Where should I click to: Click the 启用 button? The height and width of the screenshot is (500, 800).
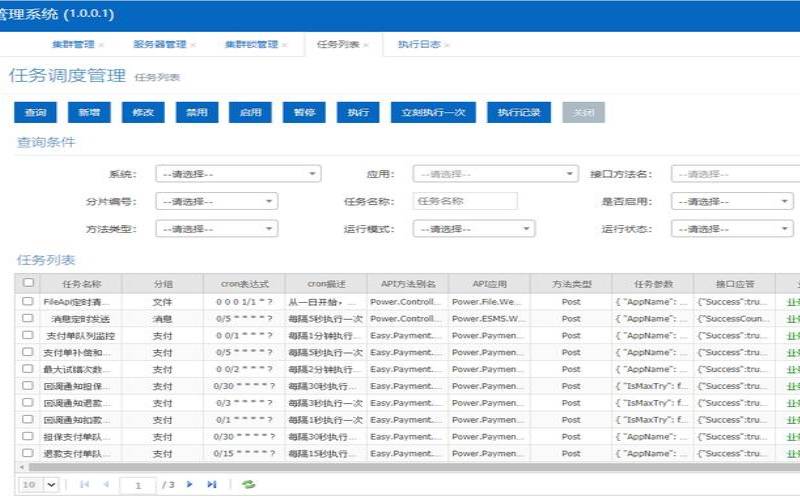(251, 113)
